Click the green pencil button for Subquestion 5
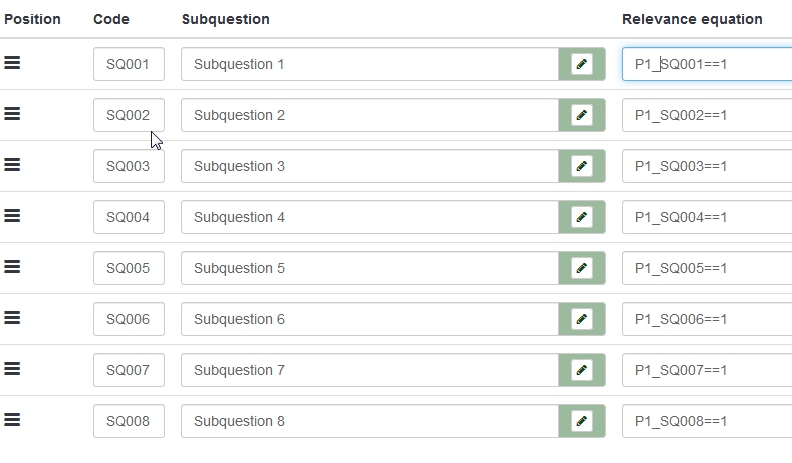The height and width of the screenshot is (463, 792). [x=582, y=268]
